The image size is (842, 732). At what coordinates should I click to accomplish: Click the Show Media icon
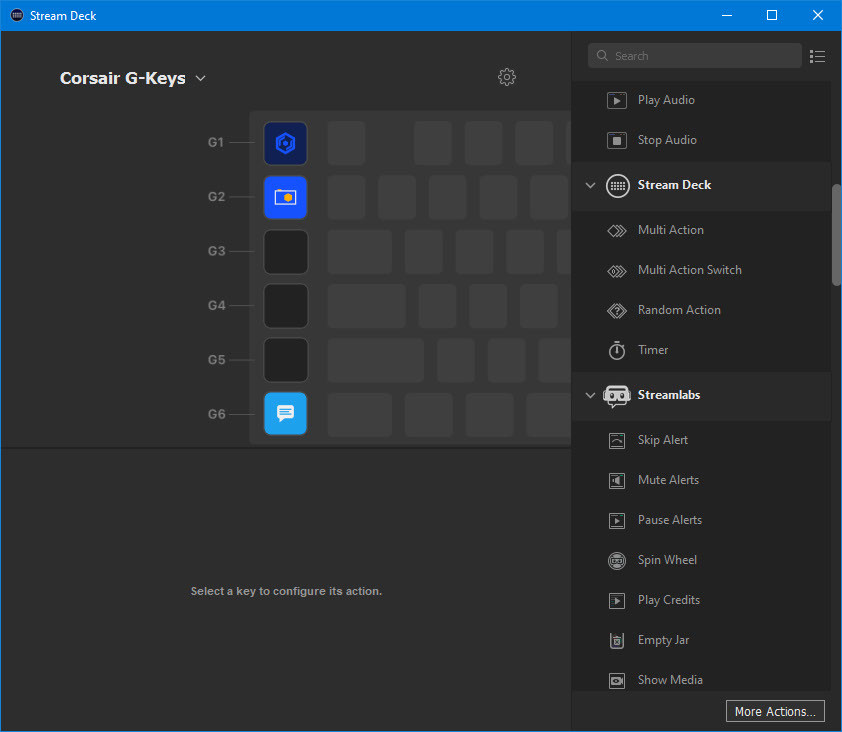[616, 680]
